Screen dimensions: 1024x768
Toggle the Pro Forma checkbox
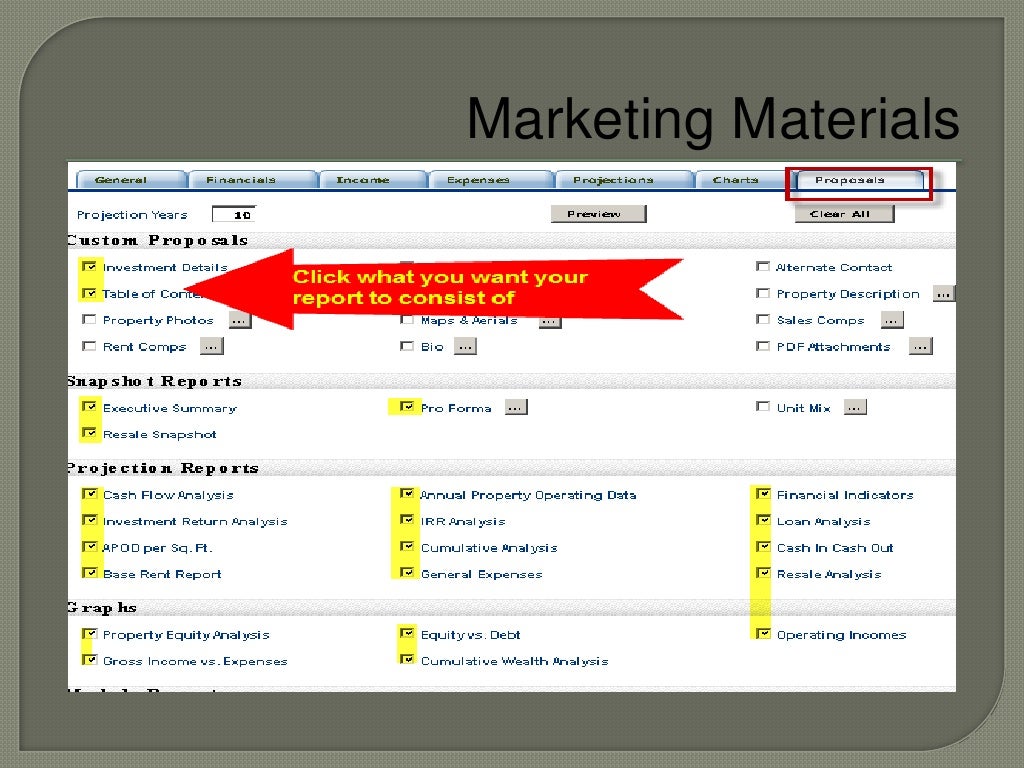(407, 407)
